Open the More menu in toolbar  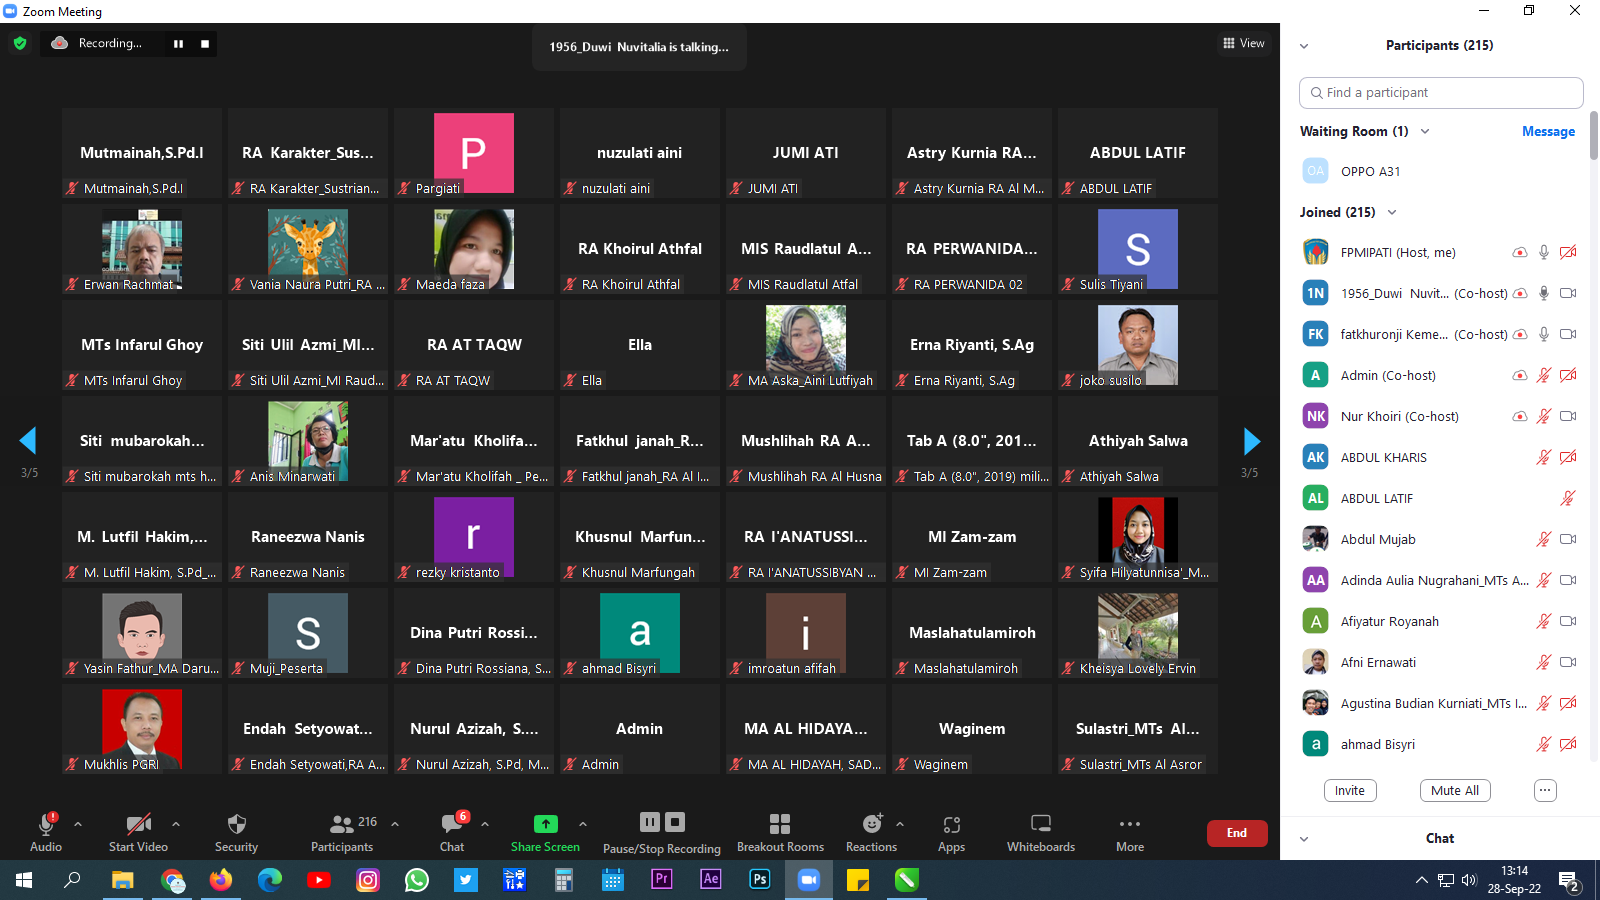pyautogui.click(x=1130, y=825)
